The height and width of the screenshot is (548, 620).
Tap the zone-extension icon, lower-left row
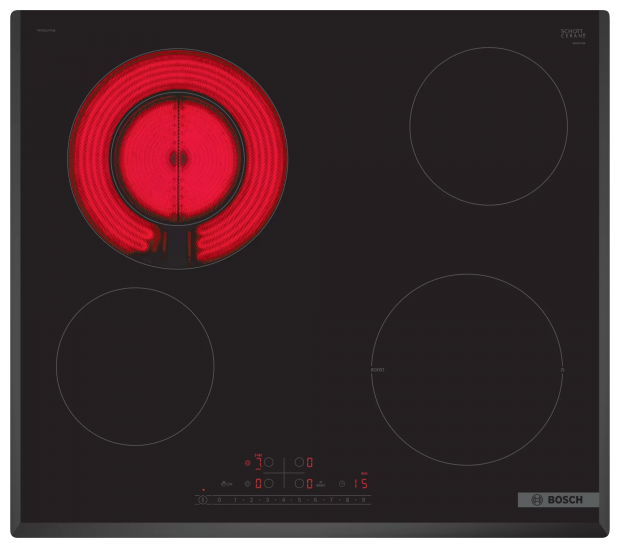[x=247, y=483]
